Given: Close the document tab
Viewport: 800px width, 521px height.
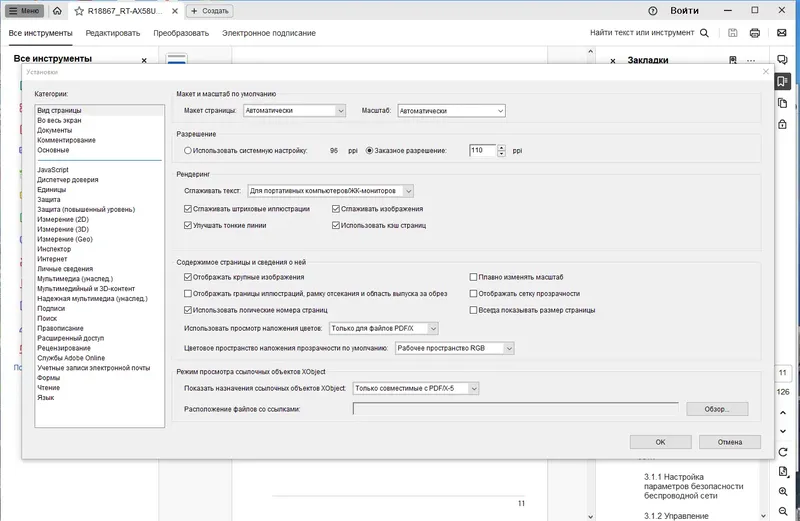Looking at the screenshot, I should click(x=174, y=11).
